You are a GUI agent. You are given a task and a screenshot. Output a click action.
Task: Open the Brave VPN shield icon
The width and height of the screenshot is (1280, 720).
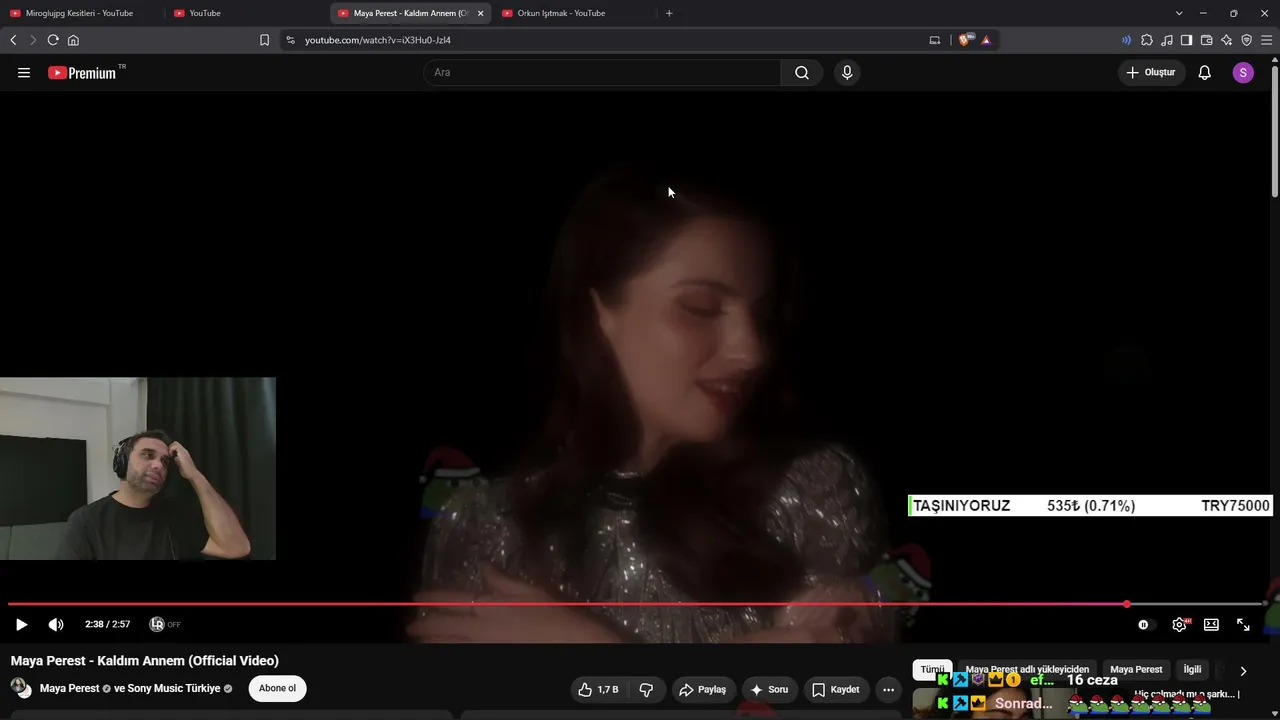pyautogui.click(x=1246, y=40)
